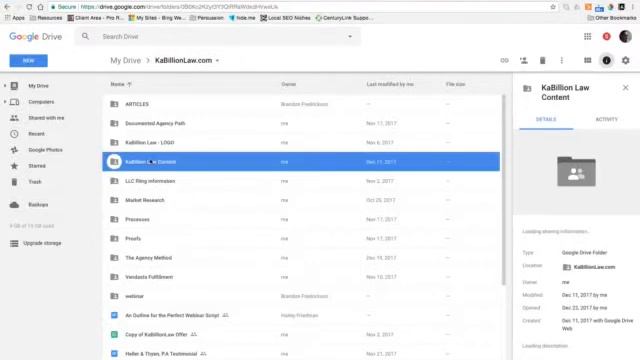Click the remove trash icon in toolbar
Image resolution: width=640 pixels, height=360 pixels.
(x=542, y=60)
